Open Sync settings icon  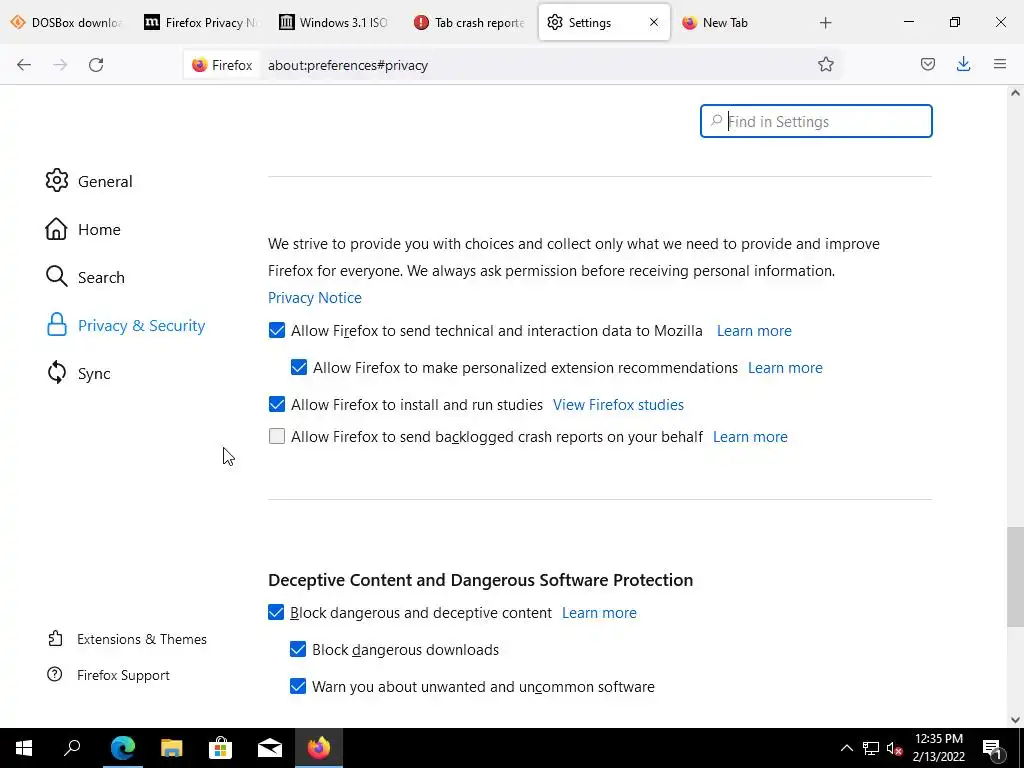(57, 373)
